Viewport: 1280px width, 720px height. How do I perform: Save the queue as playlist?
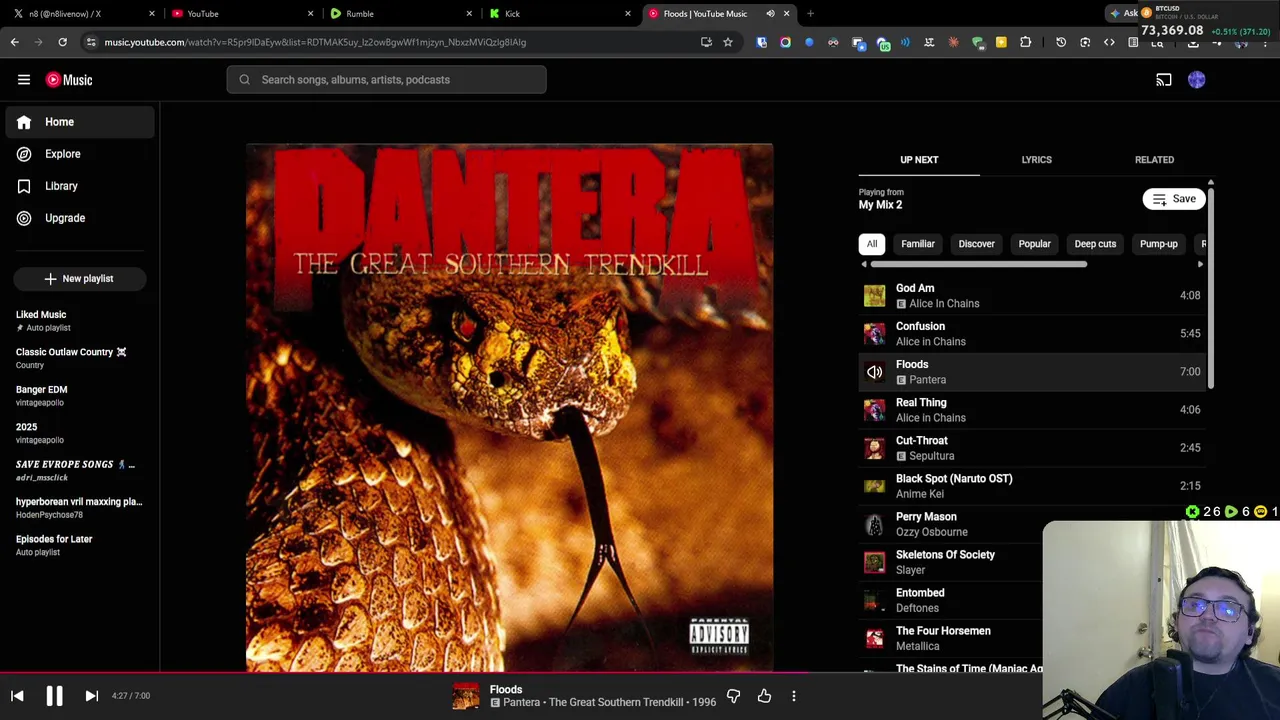click(x=1174, y=199)
